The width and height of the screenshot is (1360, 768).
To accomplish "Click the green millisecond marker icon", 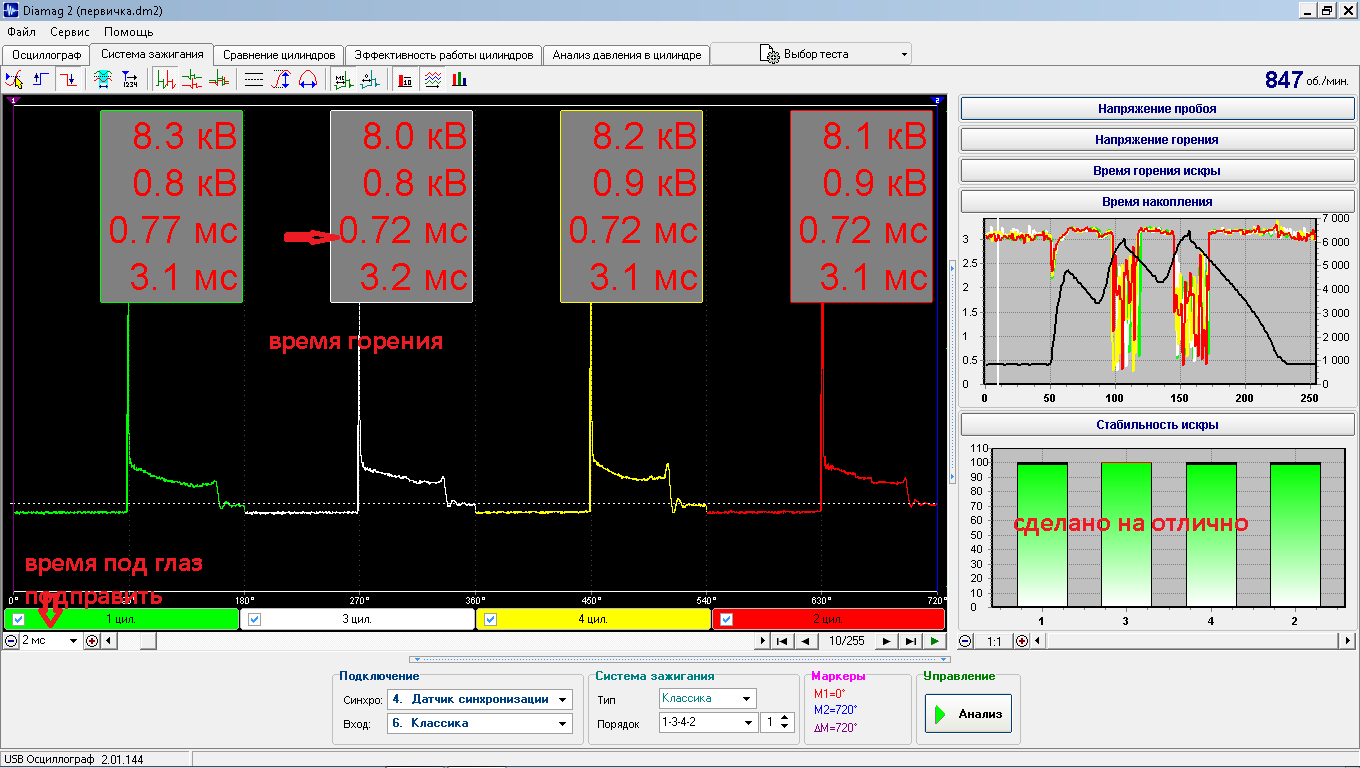I will pos(343,80).
